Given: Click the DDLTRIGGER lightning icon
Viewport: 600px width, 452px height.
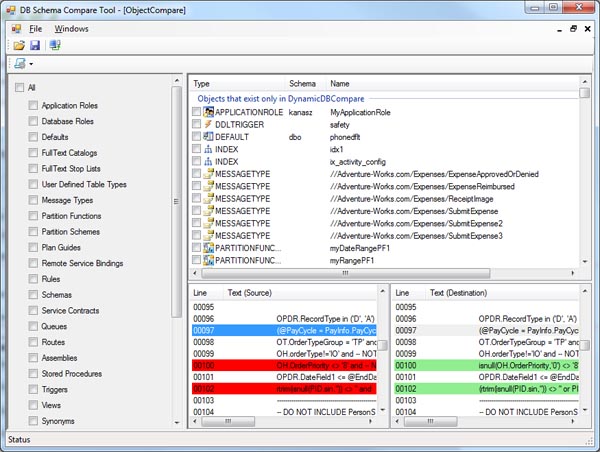Looking at the screenshot, I should [208, 125].
